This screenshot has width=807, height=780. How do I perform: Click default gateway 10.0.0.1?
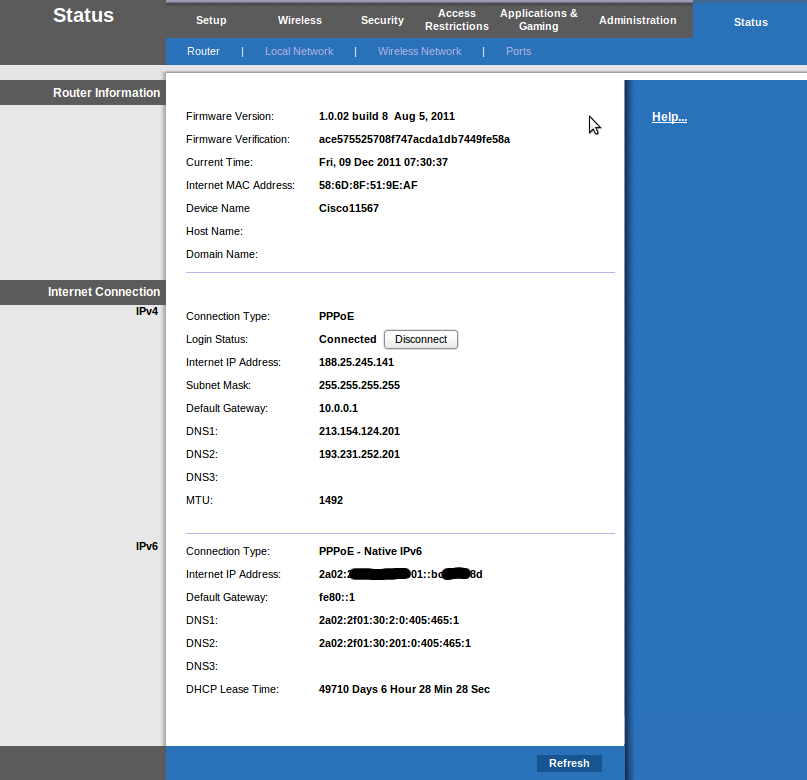[338, 409]
